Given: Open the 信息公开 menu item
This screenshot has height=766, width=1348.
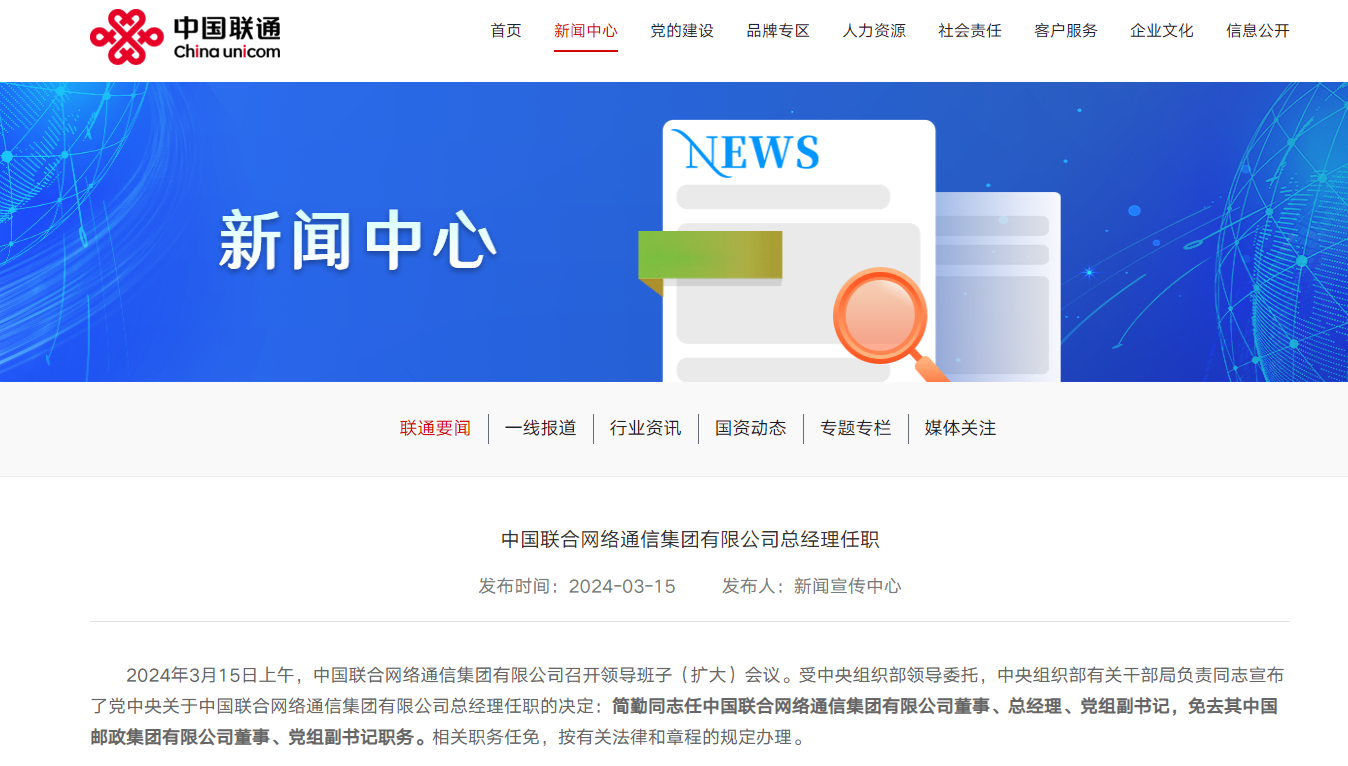Looking at the screenshot, I should click(1258, 31).
